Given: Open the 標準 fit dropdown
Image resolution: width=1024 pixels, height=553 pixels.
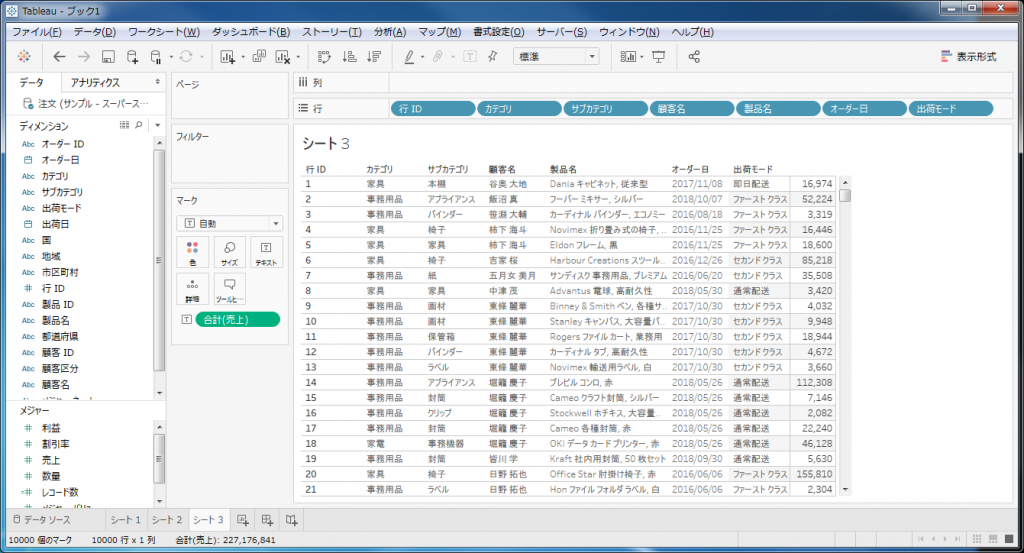Looking at the screenshot, I should pyautogui.click(x=556, y=57).
